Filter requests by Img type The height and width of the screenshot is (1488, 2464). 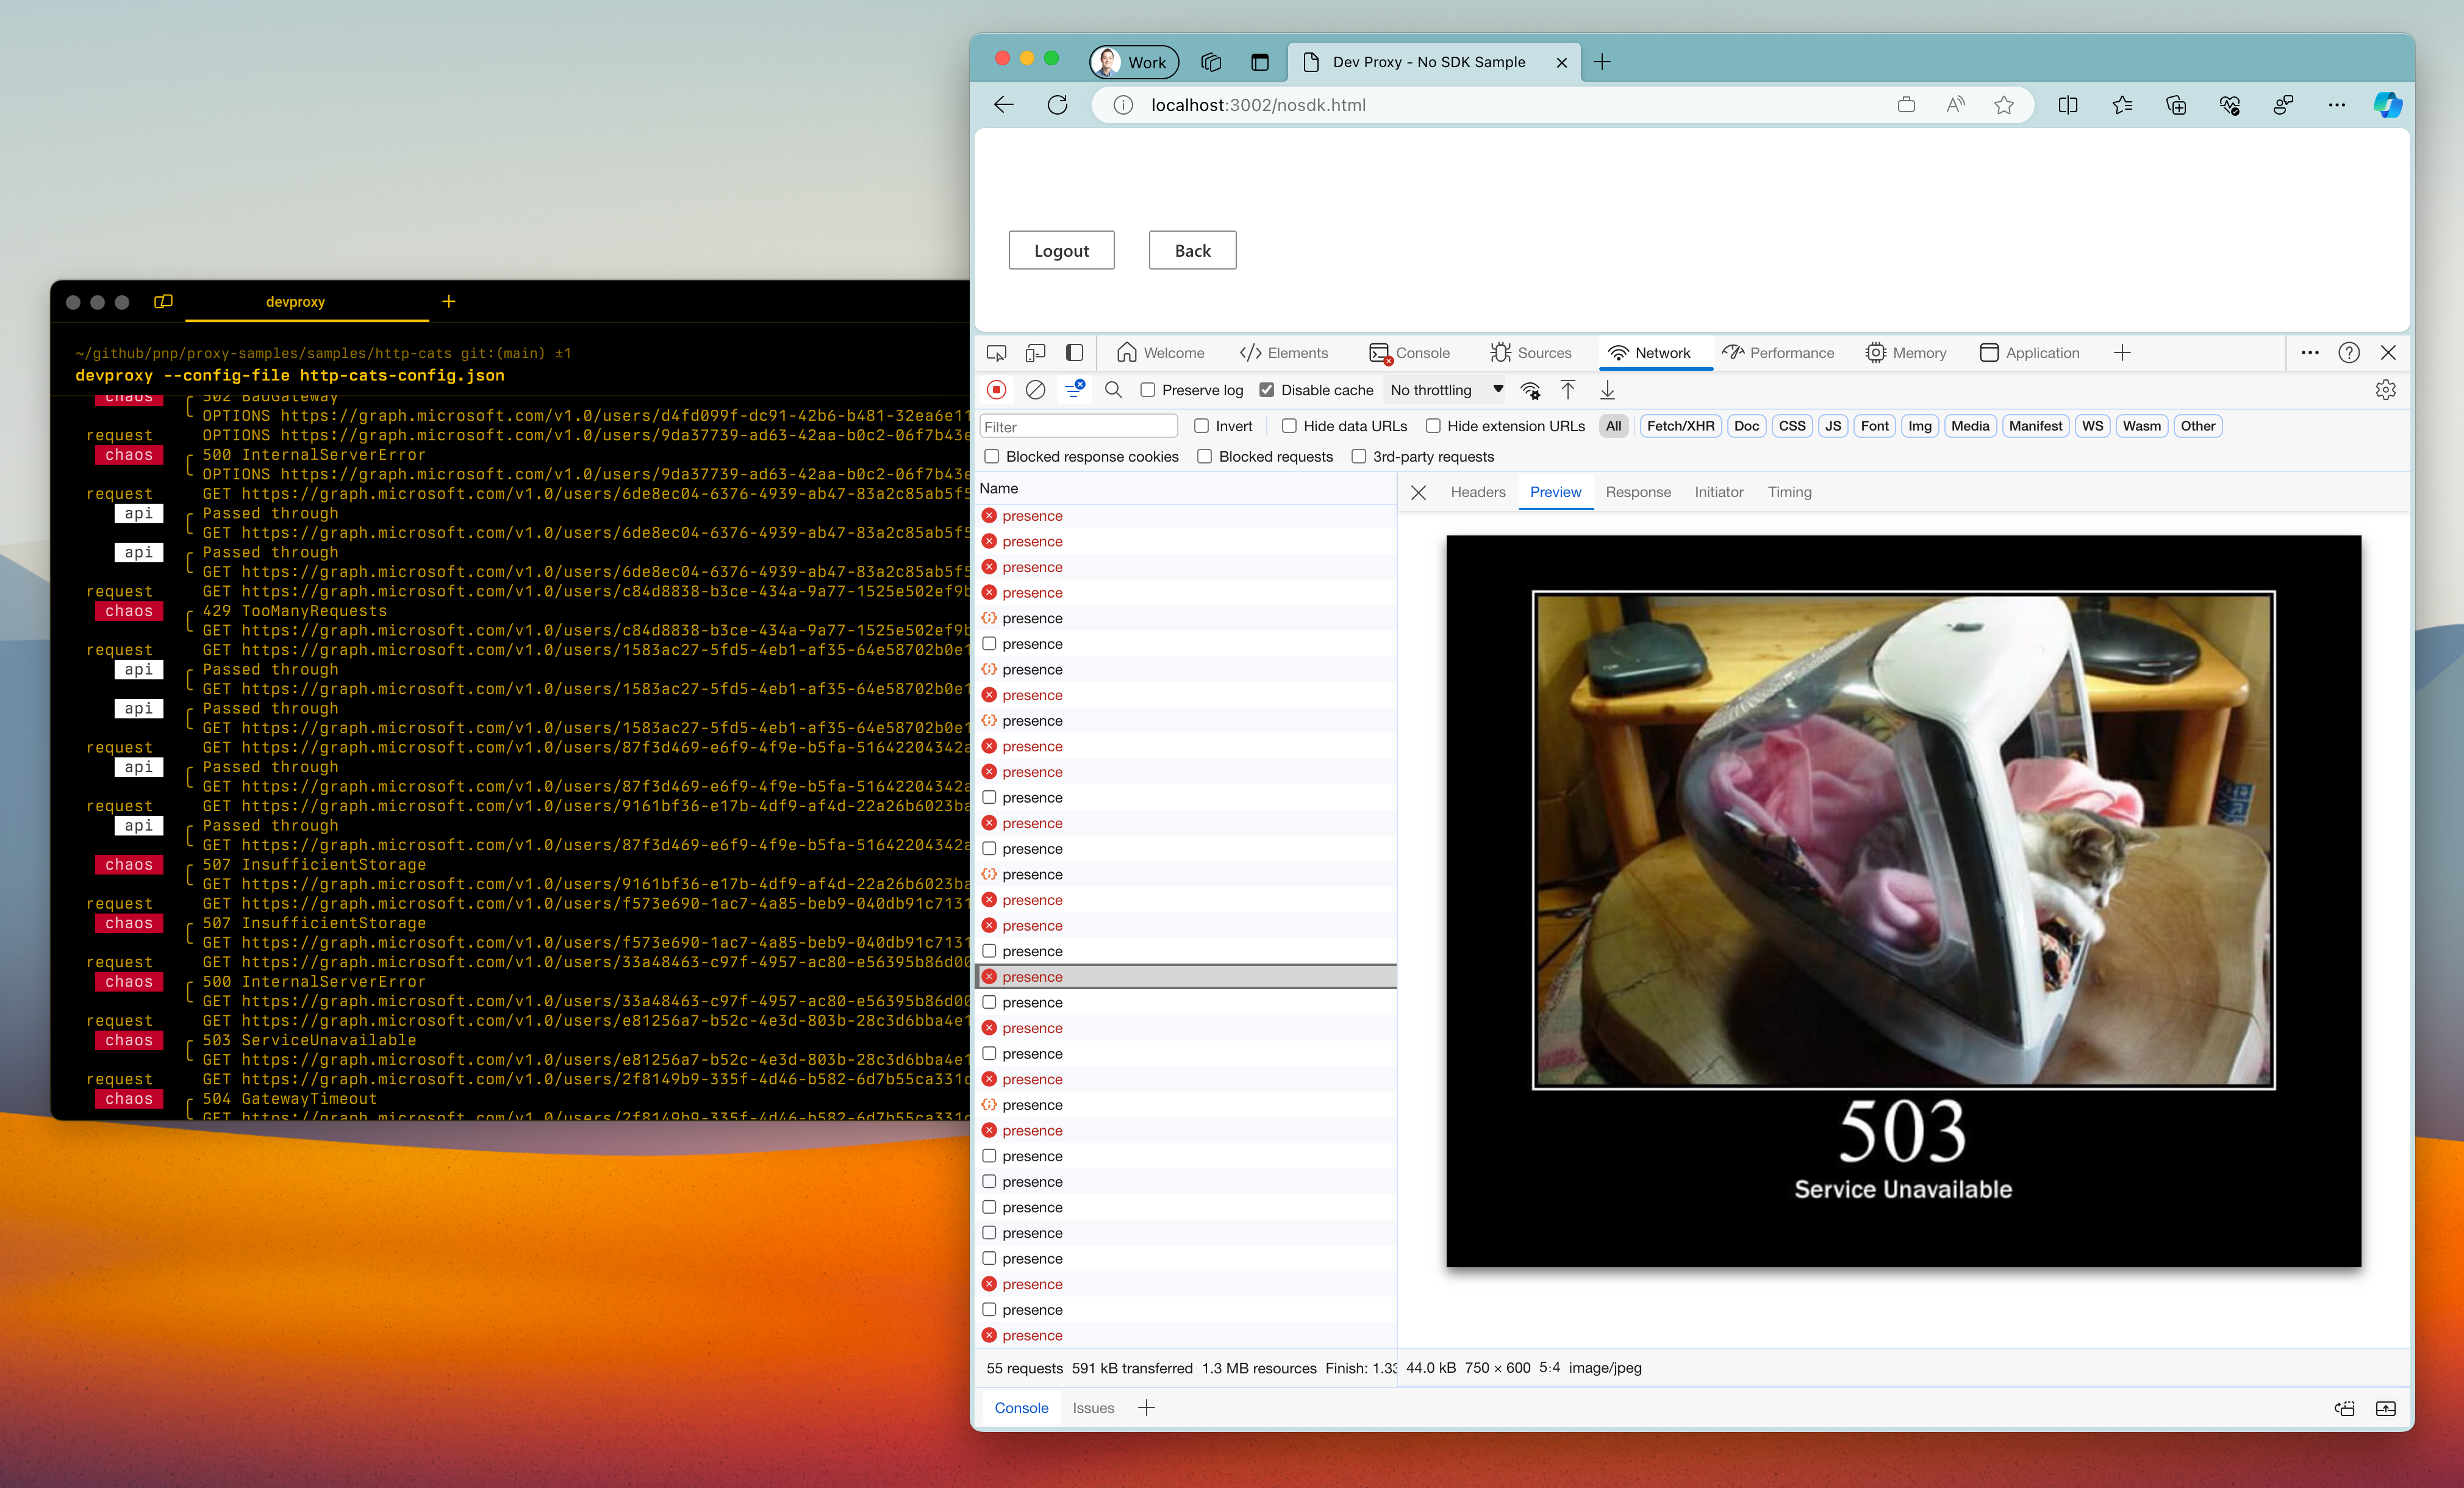tap(1919, 425)
